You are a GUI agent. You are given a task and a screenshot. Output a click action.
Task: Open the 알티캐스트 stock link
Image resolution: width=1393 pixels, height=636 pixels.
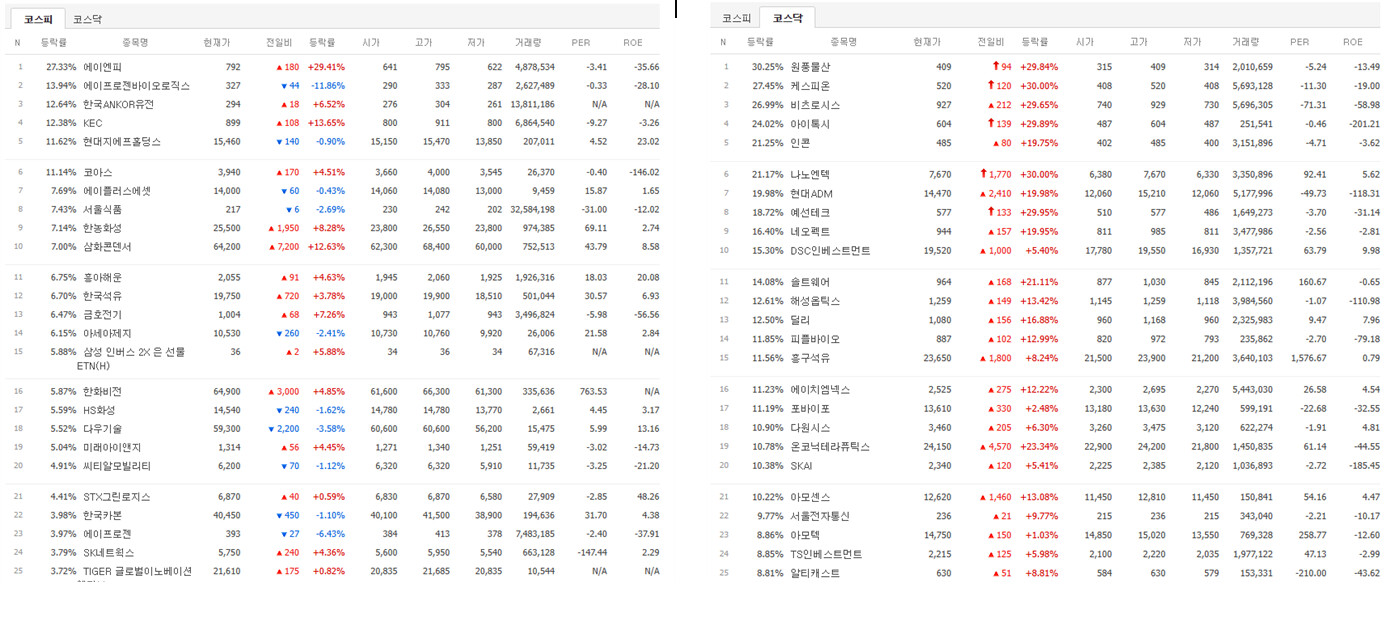click(815, 573)
